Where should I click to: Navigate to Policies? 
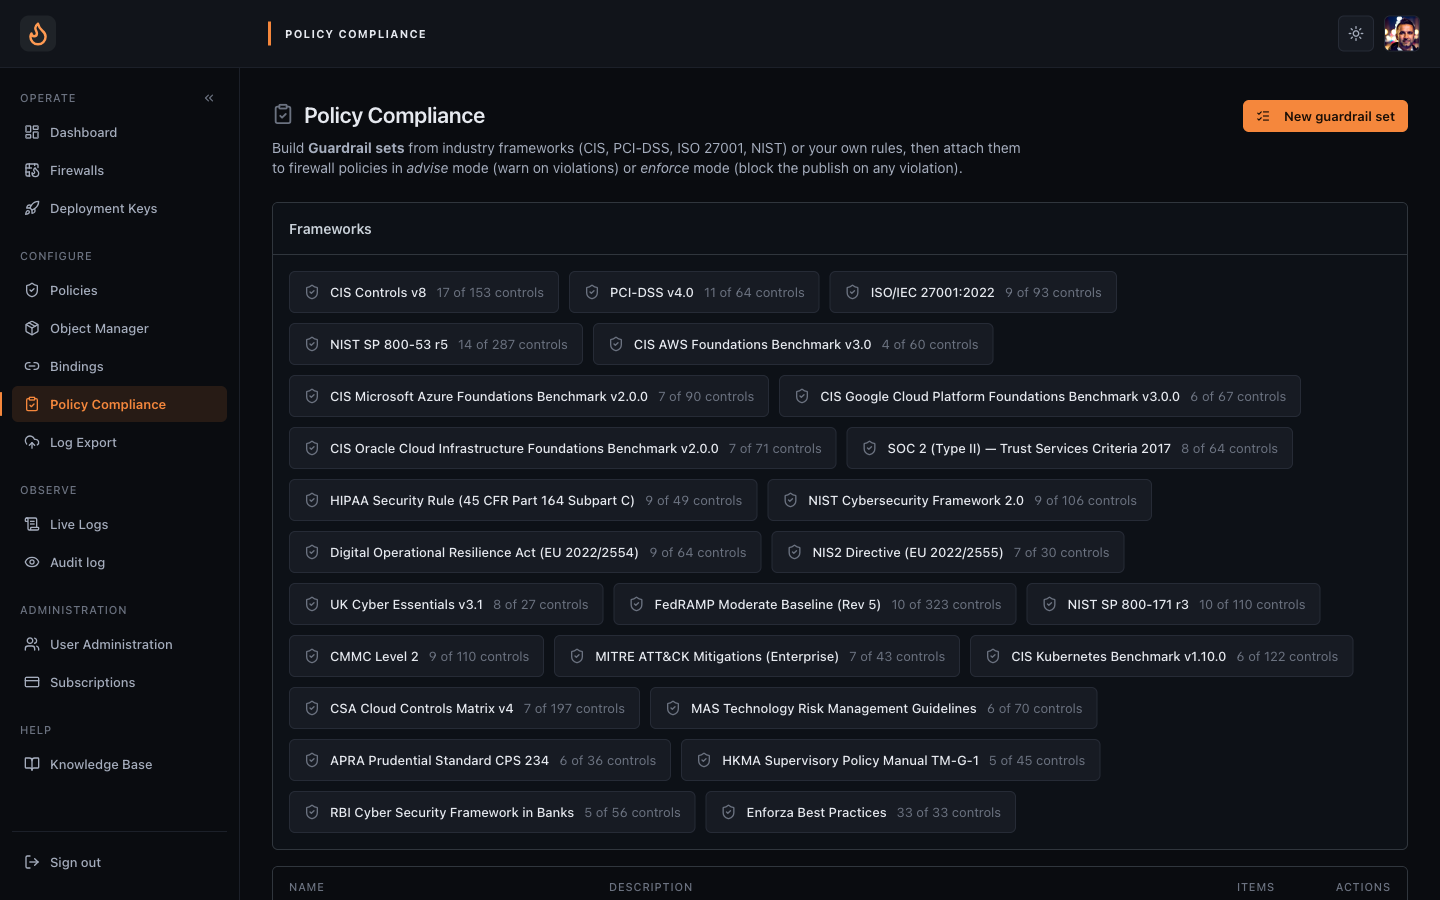pyautogui.click(x=119, y=290)
